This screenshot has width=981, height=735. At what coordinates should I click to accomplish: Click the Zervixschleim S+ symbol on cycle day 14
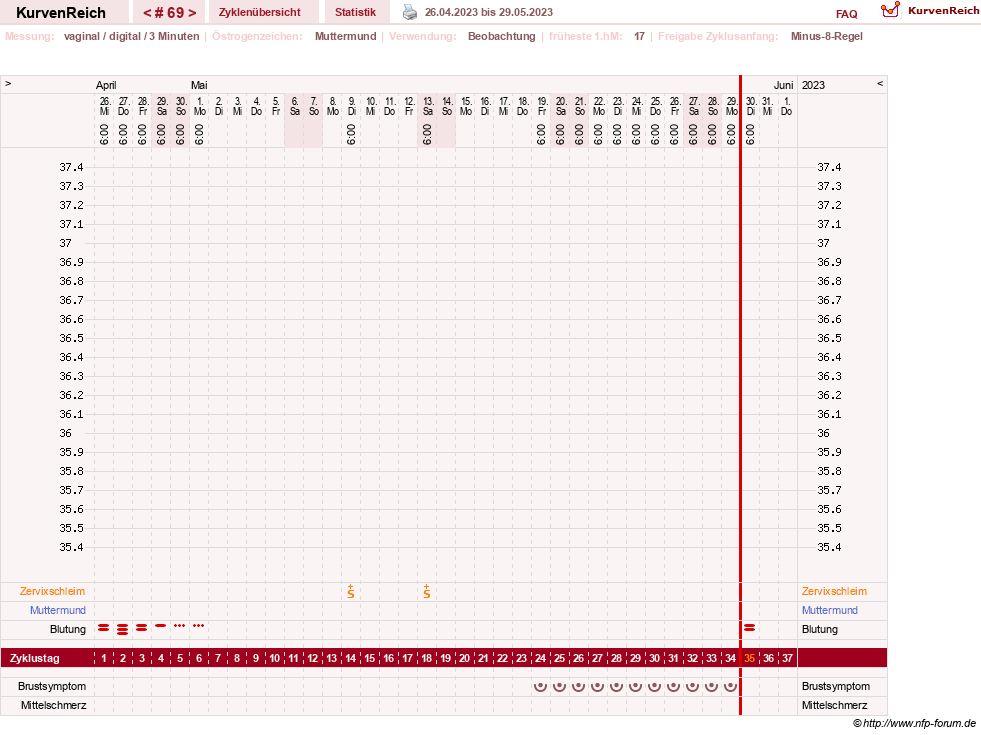coord(351,591)
